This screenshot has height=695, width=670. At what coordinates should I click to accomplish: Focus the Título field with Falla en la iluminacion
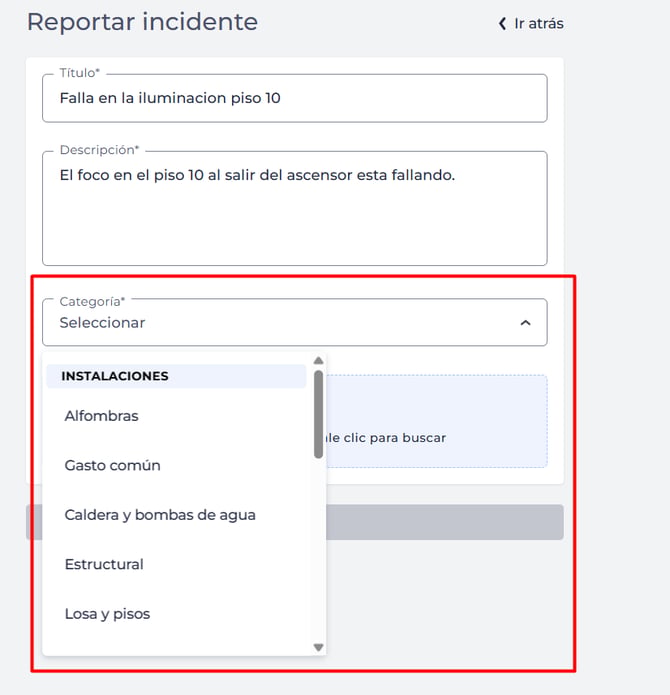[295, 98]
